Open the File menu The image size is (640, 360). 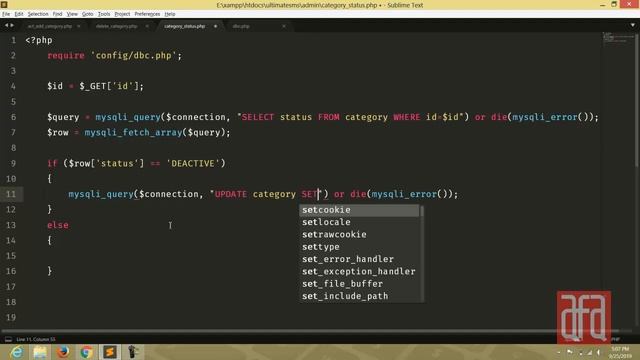pos(6,14)
